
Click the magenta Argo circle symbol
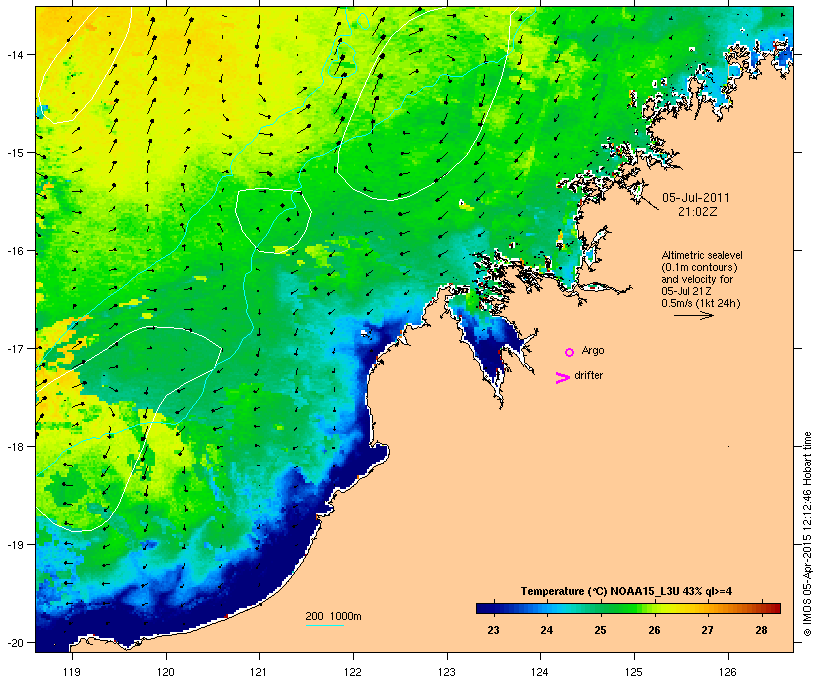(x=570, y=353)
